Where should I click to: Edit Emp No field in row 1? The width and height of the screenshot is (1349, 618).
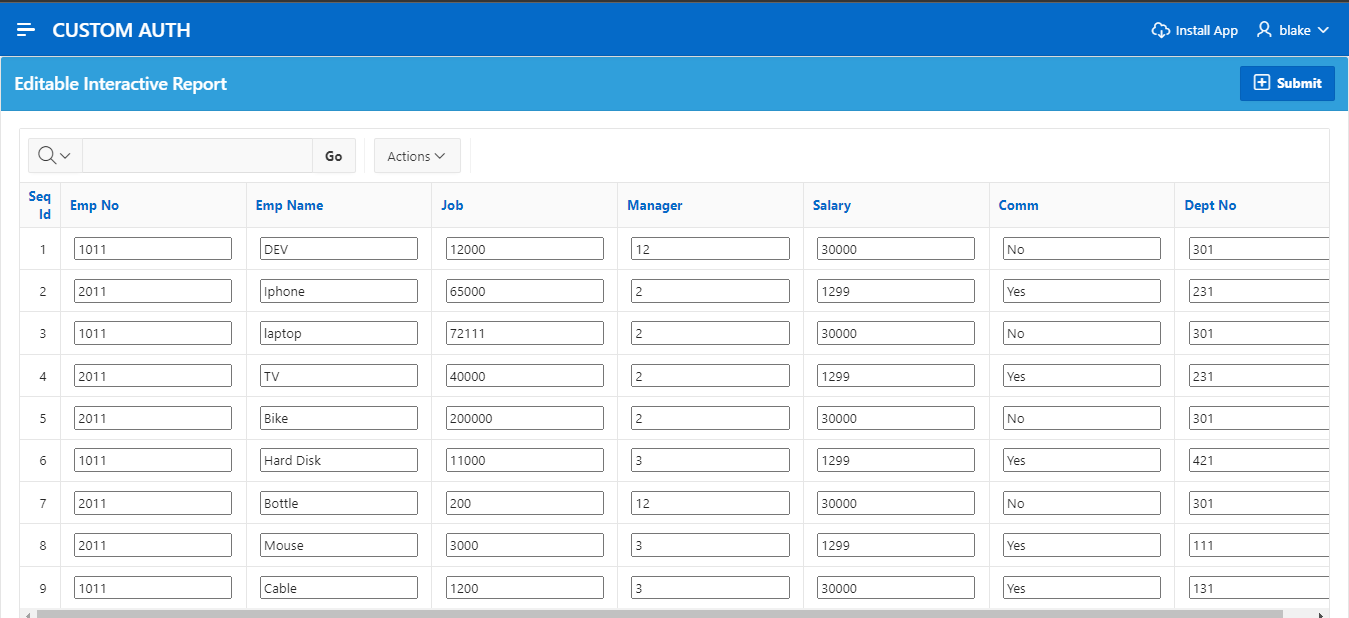click(153, 249)
